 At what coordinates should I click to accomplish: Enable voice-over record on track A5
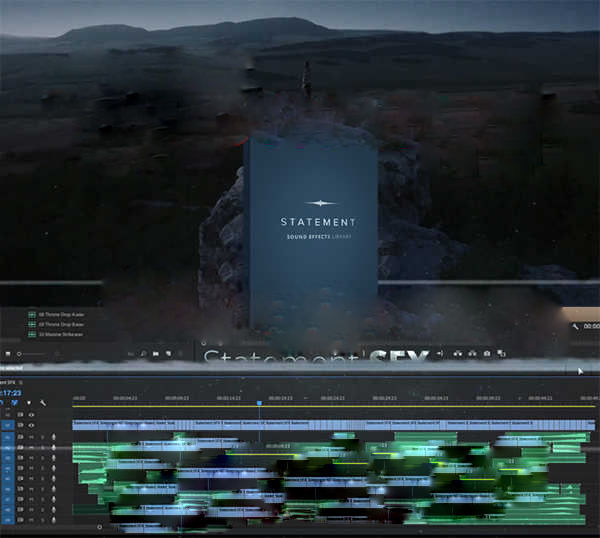54,479
